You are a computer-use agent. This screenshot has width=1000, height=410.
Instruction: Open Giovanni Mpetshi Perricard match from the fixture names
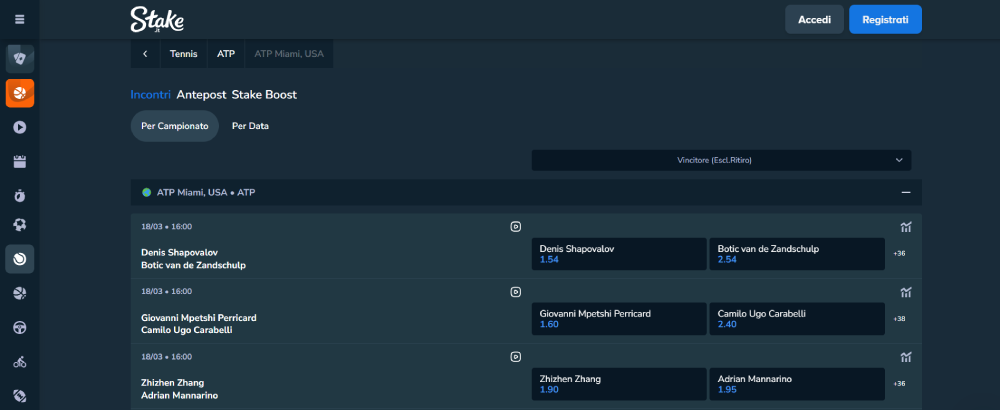tap(199, 324)
